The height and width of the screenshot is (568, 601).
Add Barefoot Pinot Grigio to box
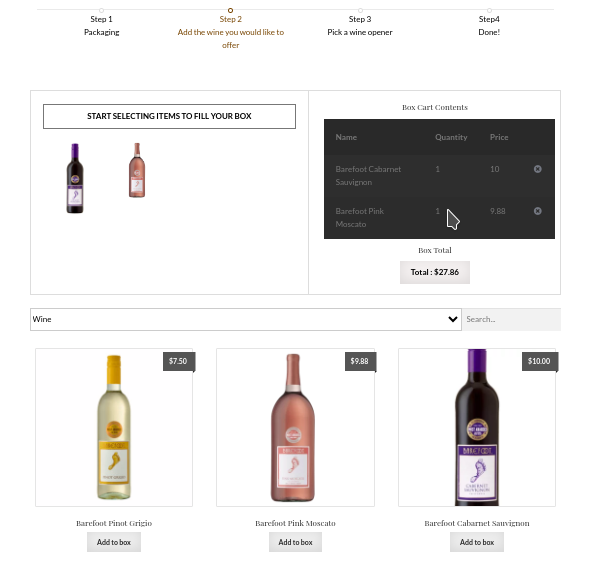(114, 542)
